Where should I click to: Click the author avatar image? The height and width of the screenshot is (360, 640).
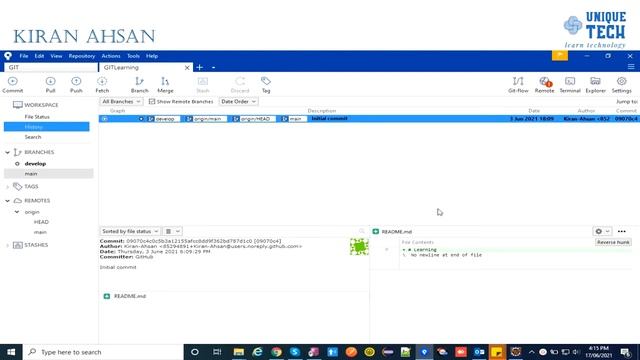click(x=359, y=247)
